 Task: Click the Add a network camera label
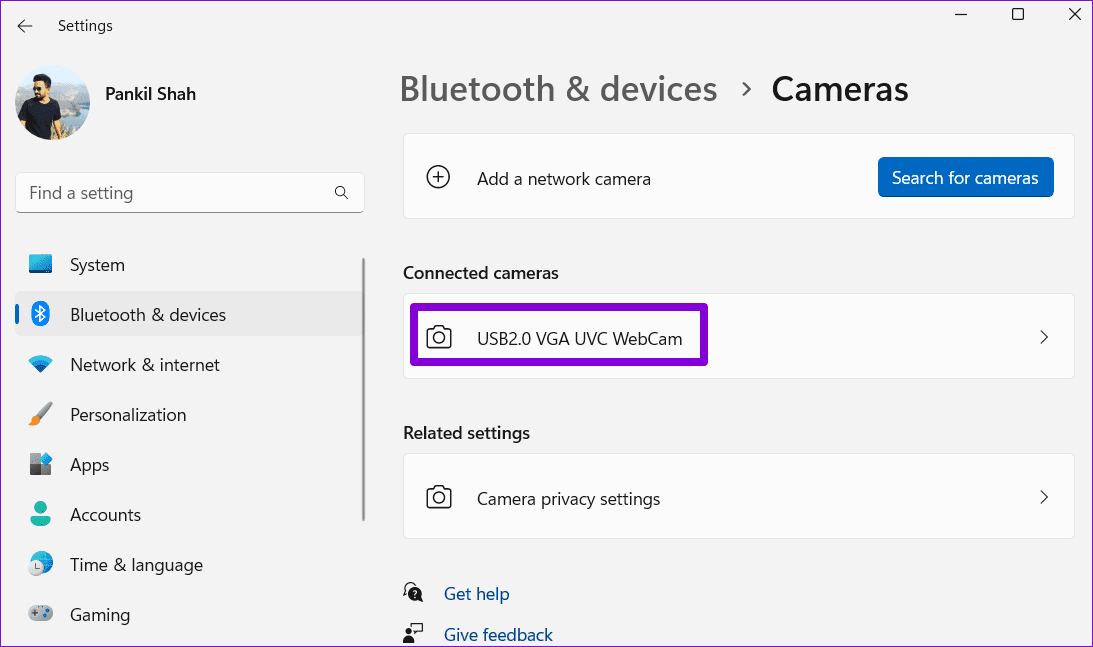point(564,179)
